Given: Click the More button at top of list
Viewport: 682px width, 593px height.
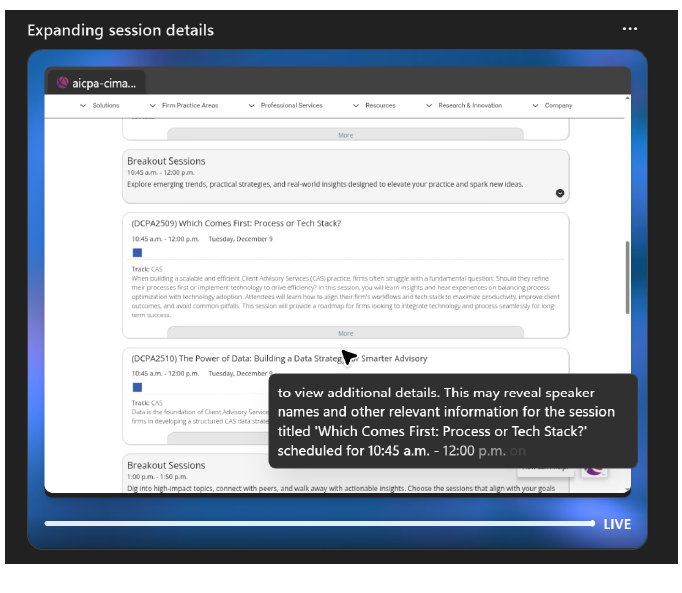Looking at the screenshot, I should click(x=345, y=135).
